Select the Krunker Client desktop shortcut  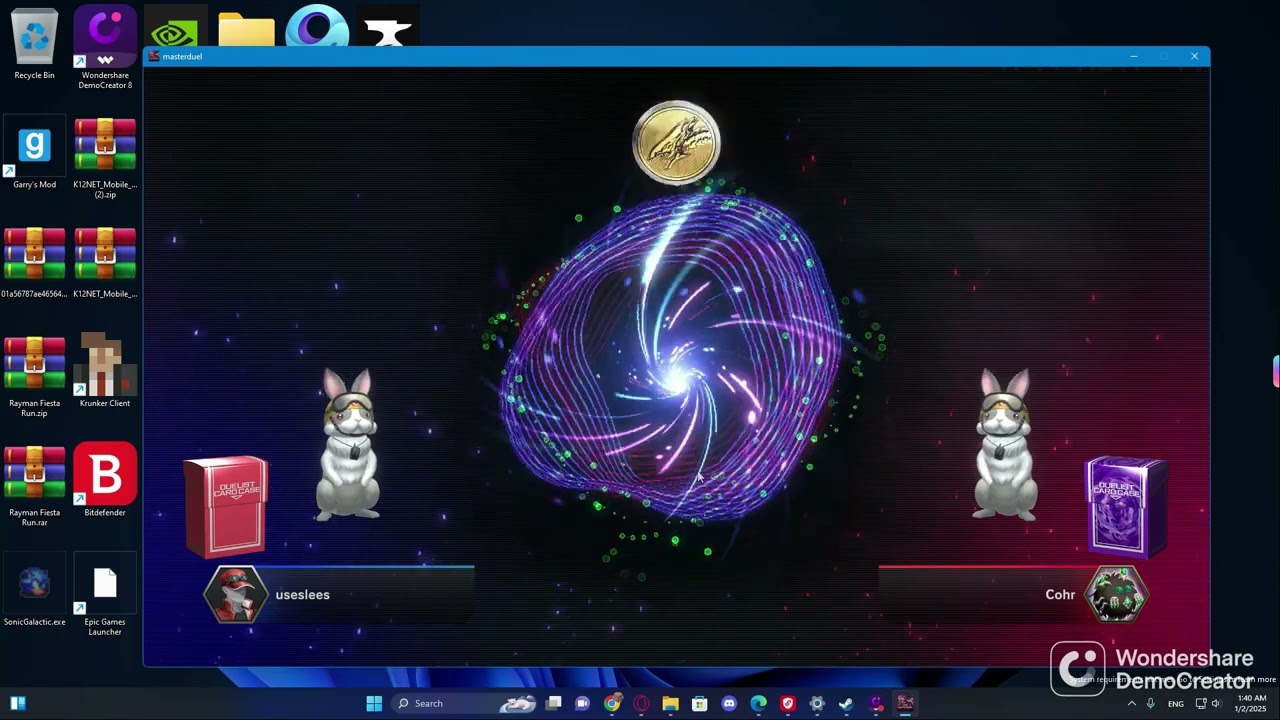105,372
